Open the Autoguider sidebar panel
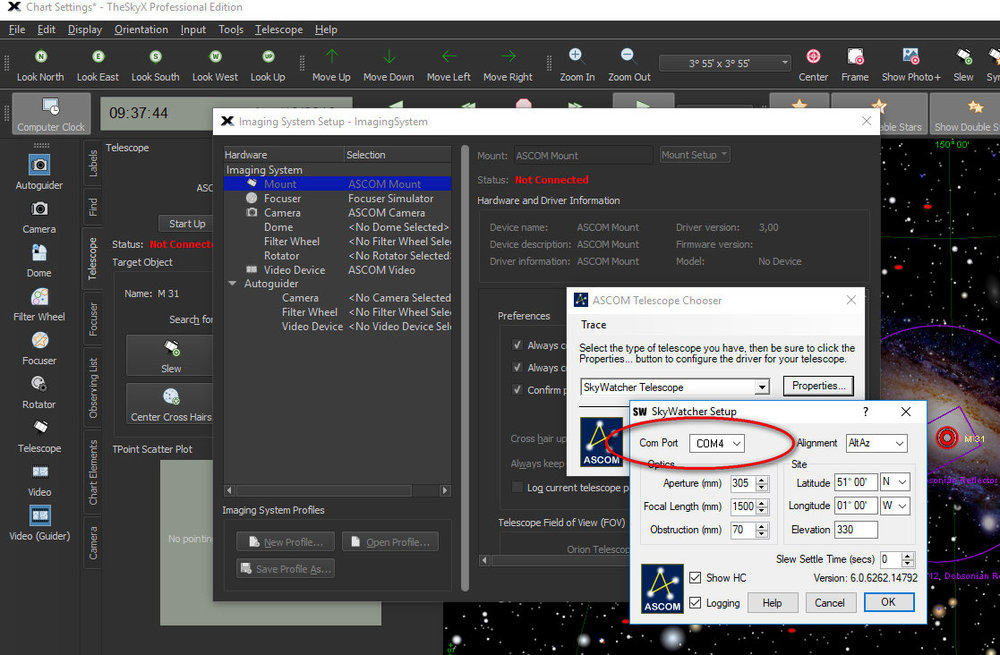The width and height of the screenshot is (1000, 655). click(39, 165)
